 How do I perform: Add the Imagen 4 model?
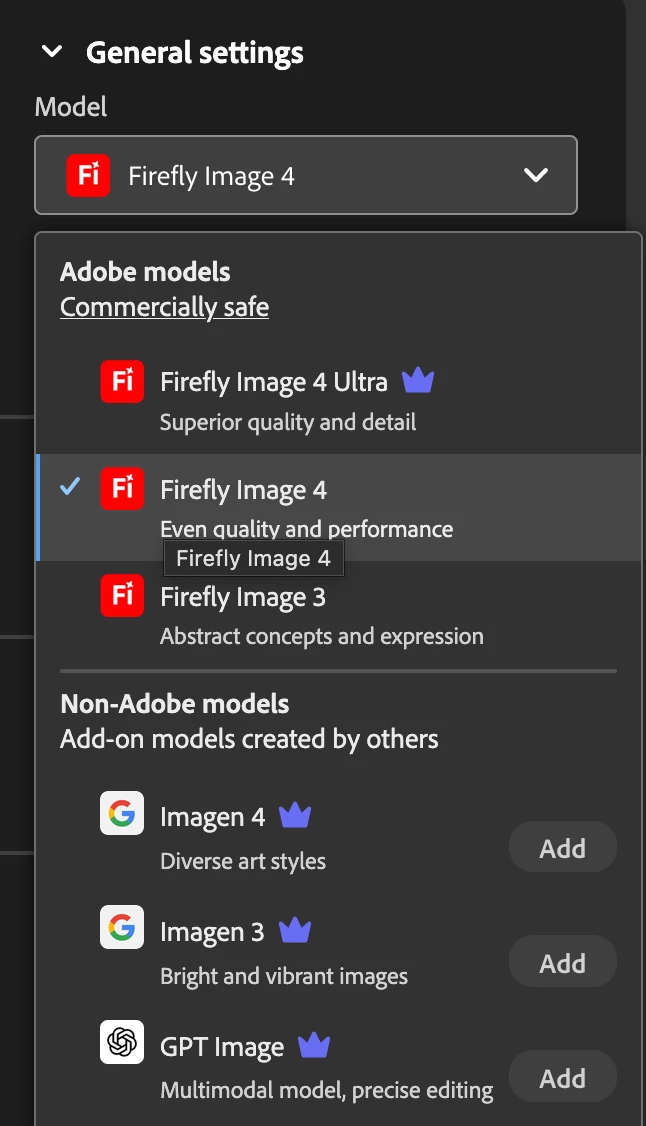pyautogui.click(x=562, y=848)
